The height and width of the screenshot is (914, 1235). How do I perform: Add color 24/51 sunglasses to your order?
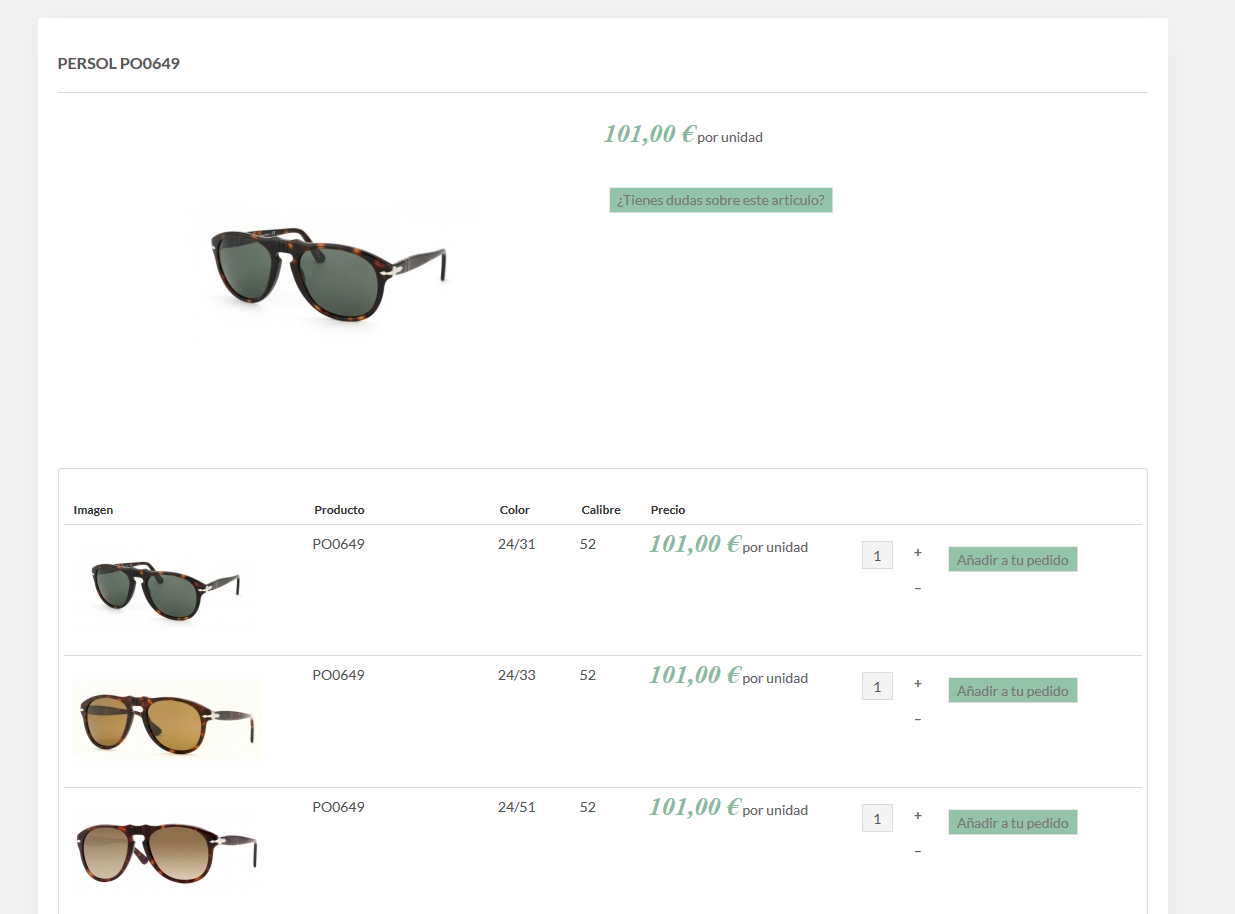1012,823
